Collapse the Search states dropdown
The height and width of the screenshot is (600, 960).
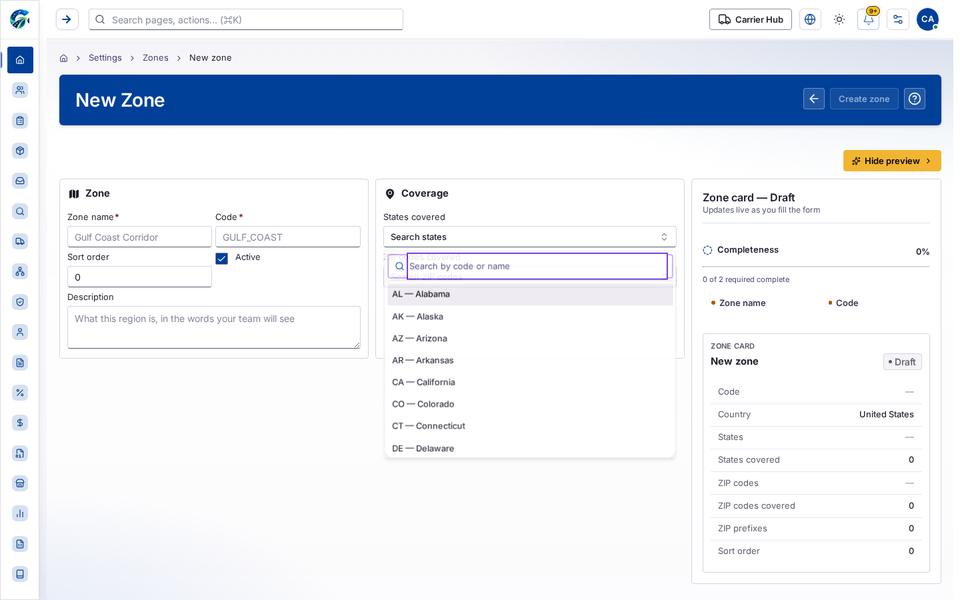point(530,237)
